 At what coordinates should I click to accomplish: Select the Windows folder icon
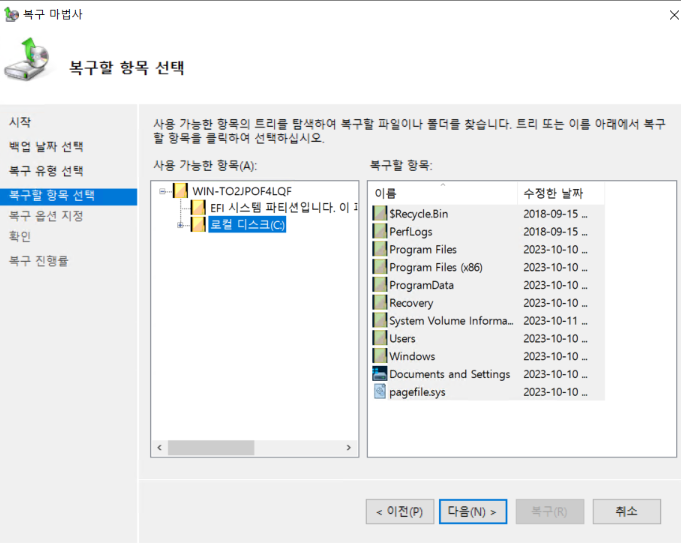379,356
